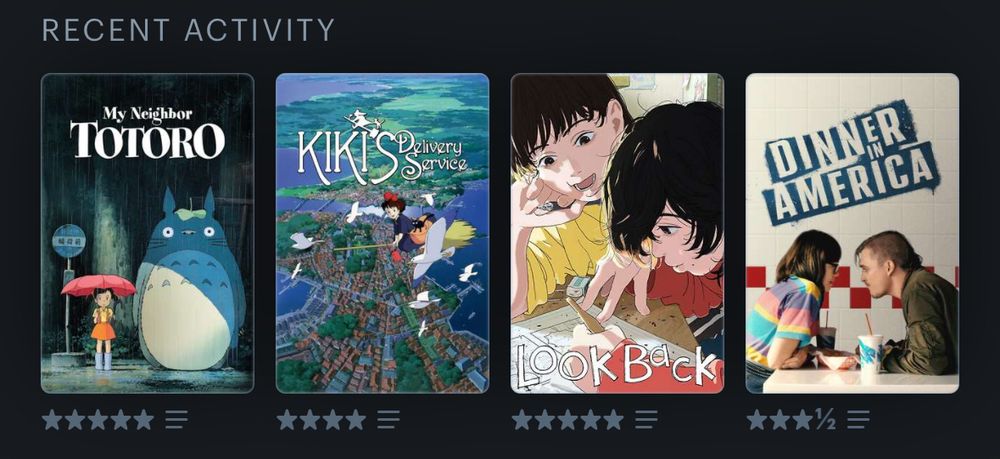The width and height of the screenshot is (1000, 459).
Task: Open the Dinner in America poster
Action: point(852,233)
